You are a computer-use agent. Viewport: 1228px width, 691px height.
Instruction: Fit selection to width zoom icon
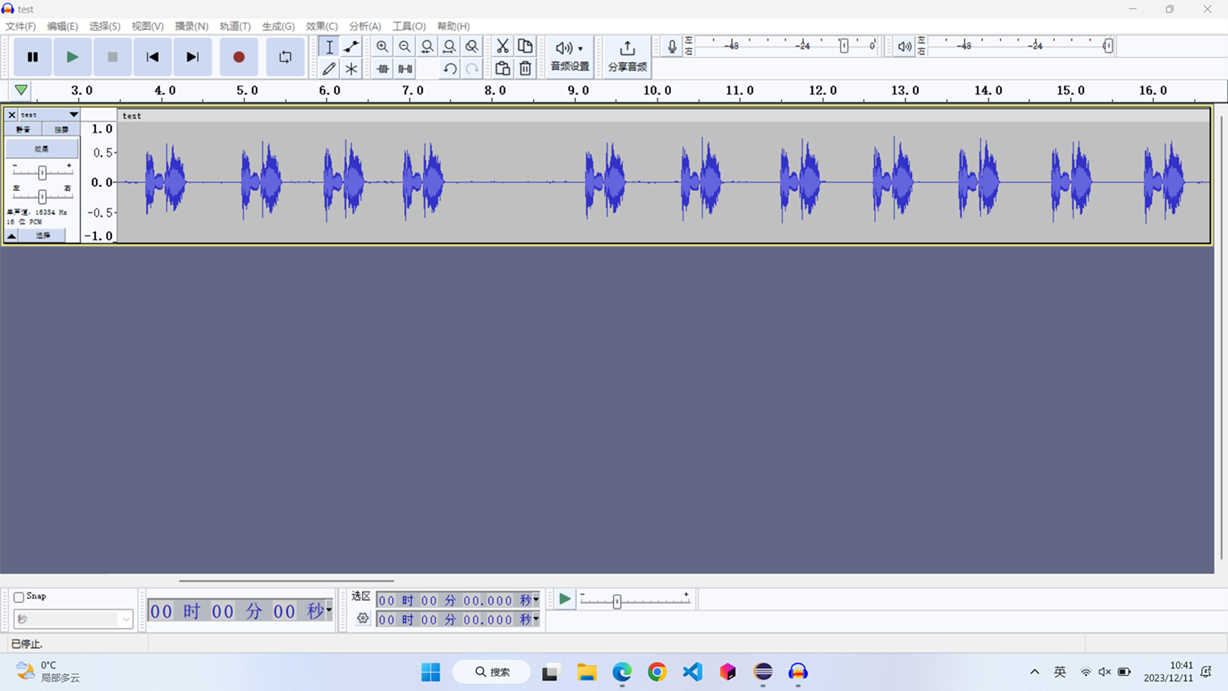427,47
